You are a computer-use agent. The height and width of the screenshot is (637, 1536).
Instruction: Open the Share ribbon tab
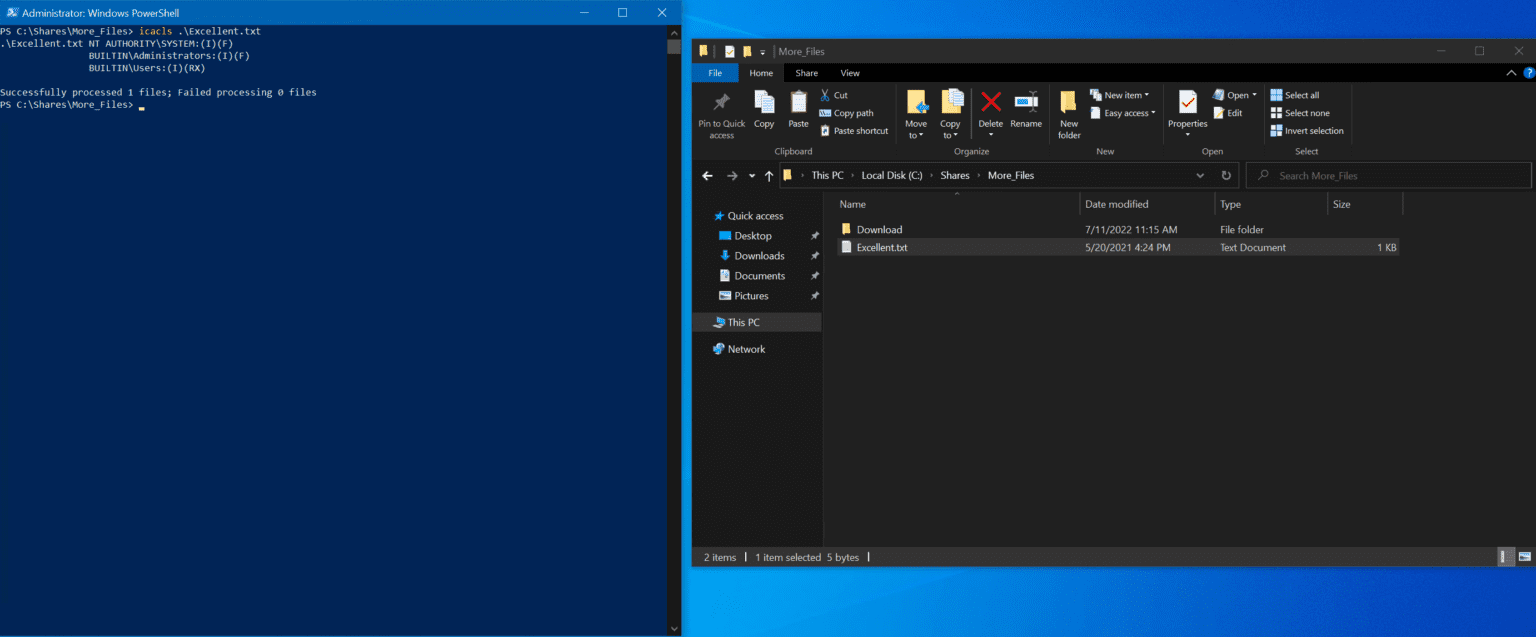click(x=806, y=73)
